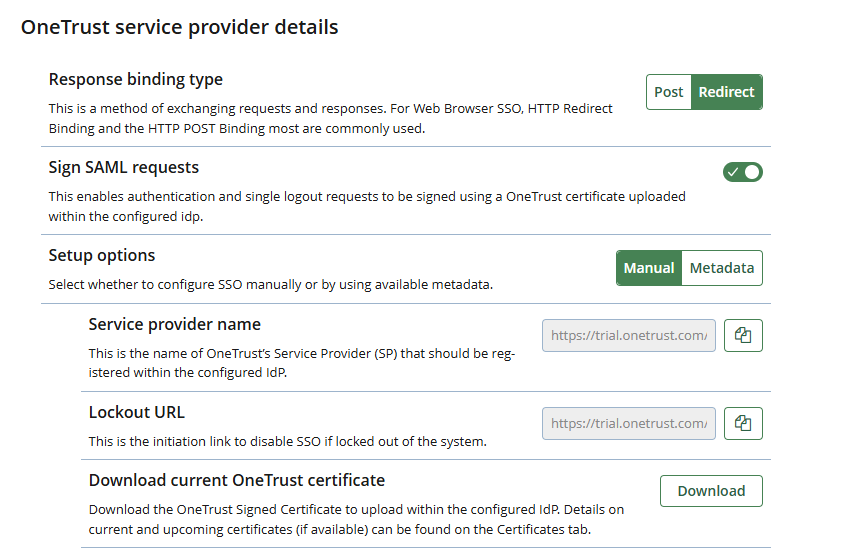Click the Lockout URL heading
This screenshot has width=851, height=560.
[137, 412]
